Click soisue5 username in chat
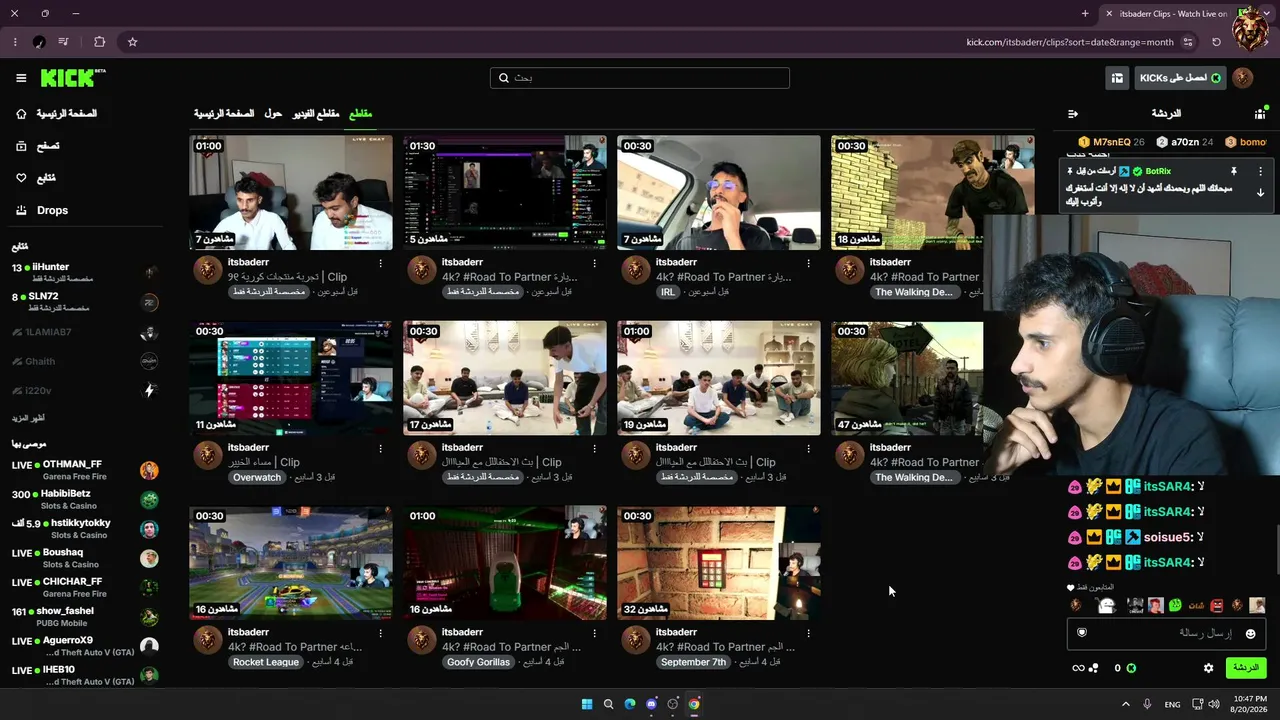1280x720 pixels. pos(1167,537)
